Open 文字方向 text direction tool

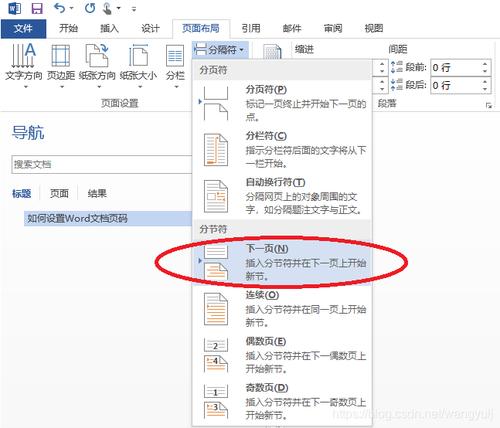coord(24,62)
